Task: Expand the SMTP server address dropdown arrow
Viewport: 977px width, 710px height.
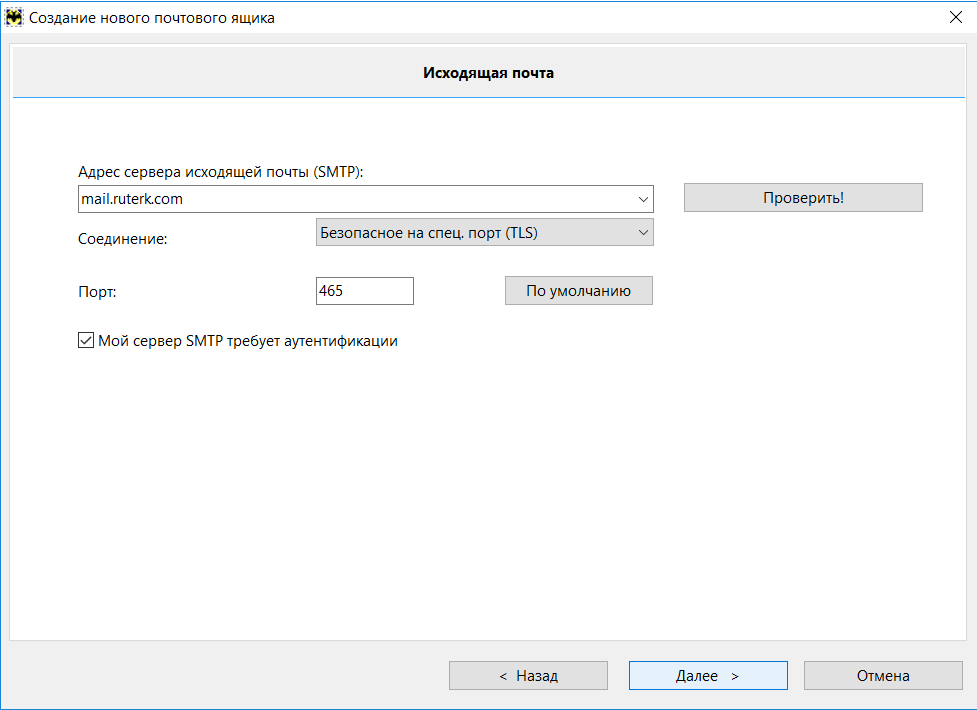Action: pos(643,199)
